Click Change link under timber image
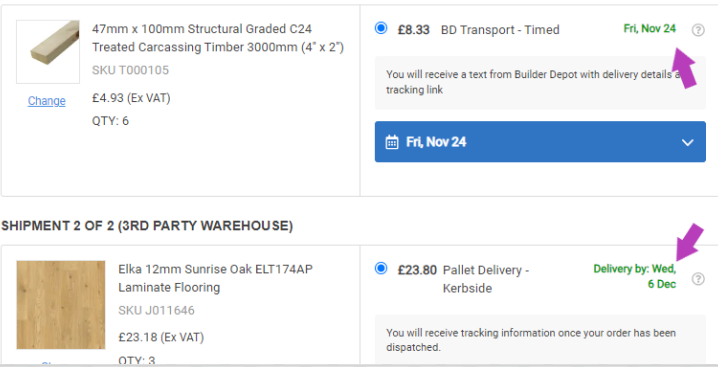 tap(47, 101)
